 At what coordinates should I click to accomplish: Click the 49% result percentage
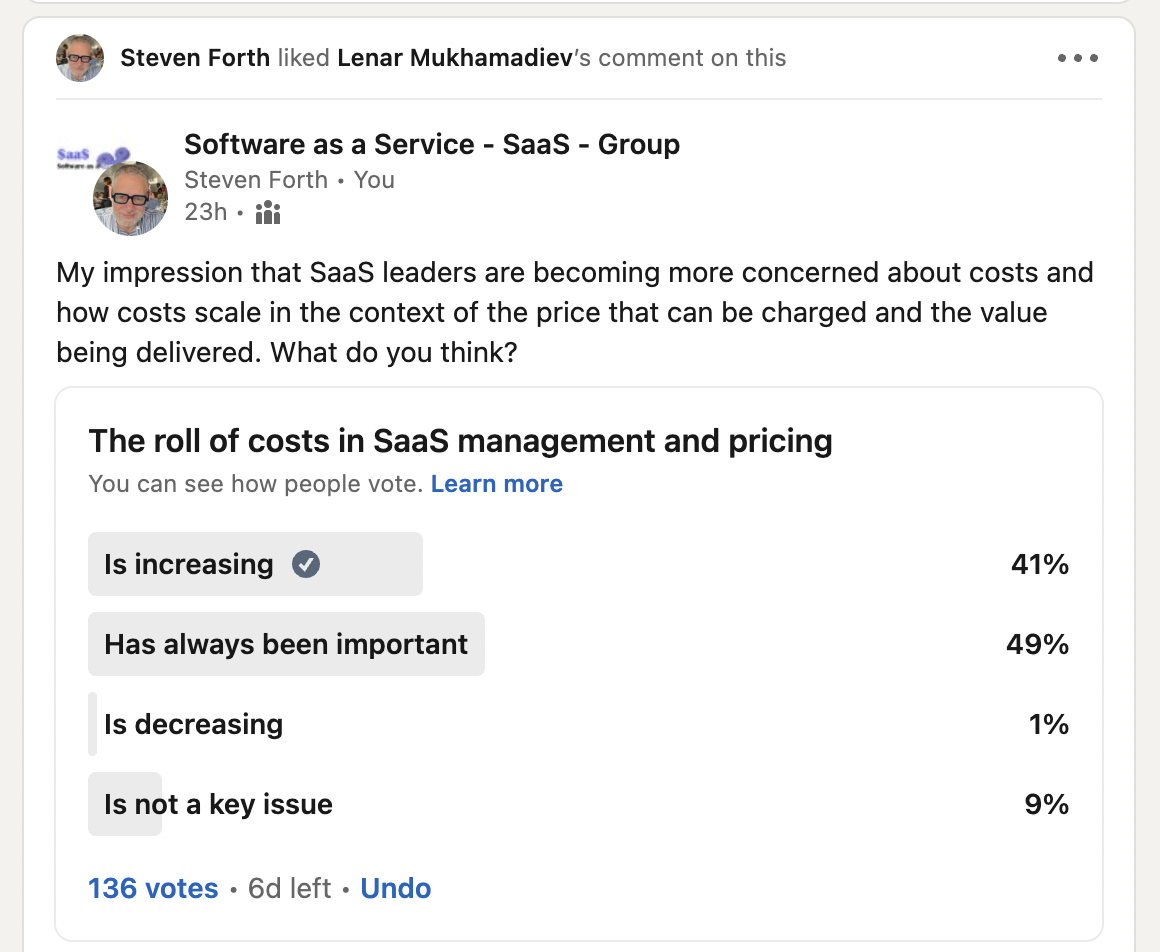tap(1038, 644)
